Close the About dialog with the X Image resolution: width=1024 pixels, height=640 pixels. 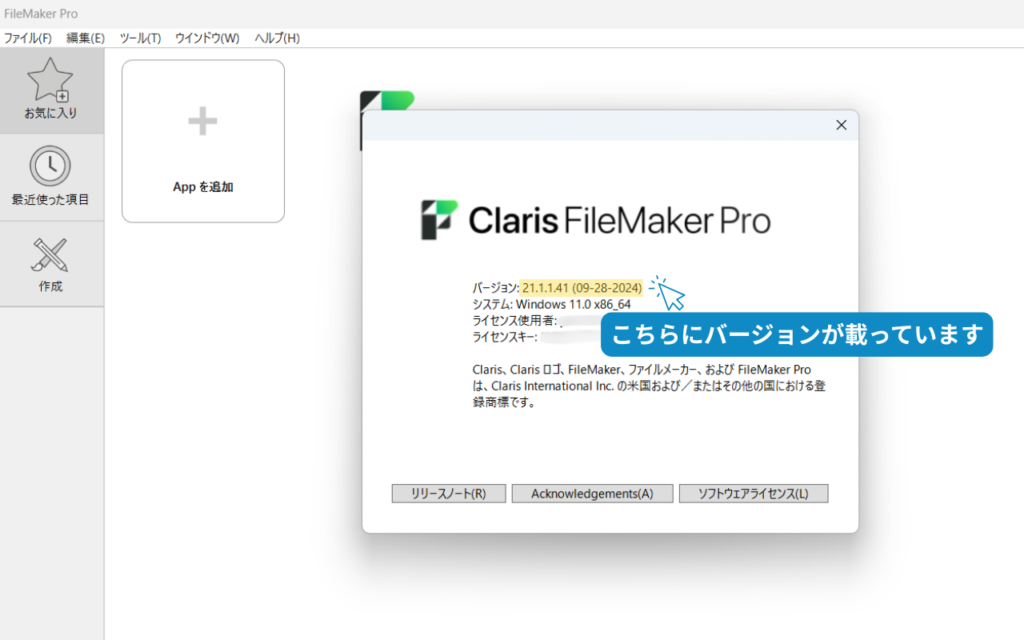[841, 125]
